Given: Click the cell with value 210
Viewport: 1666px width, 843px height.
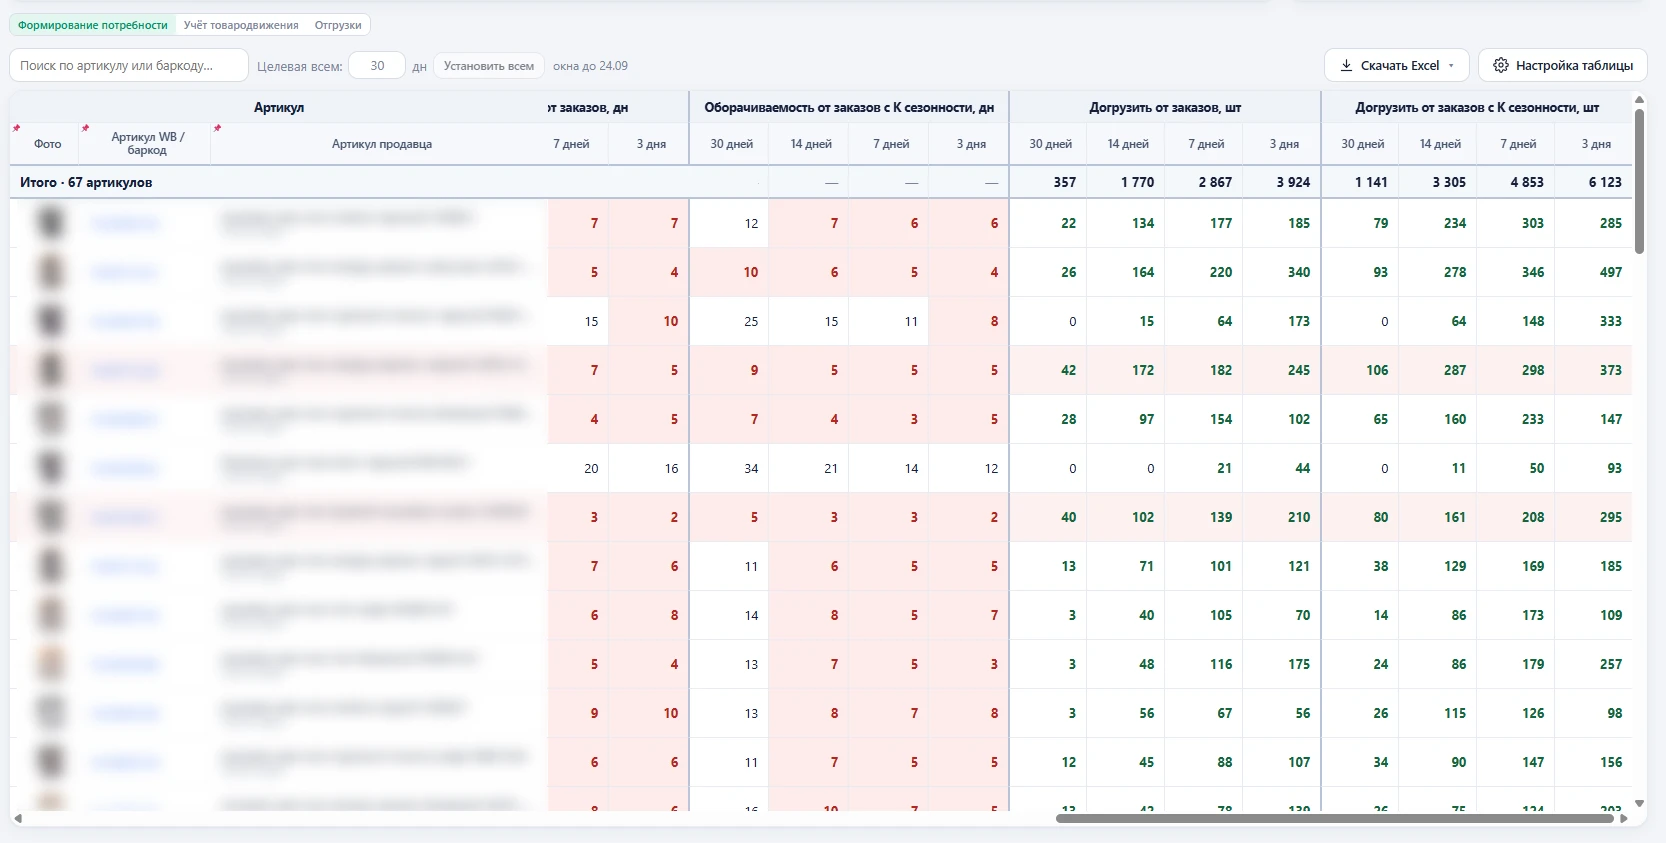Looking at the screenshot, I should 1282,517.
